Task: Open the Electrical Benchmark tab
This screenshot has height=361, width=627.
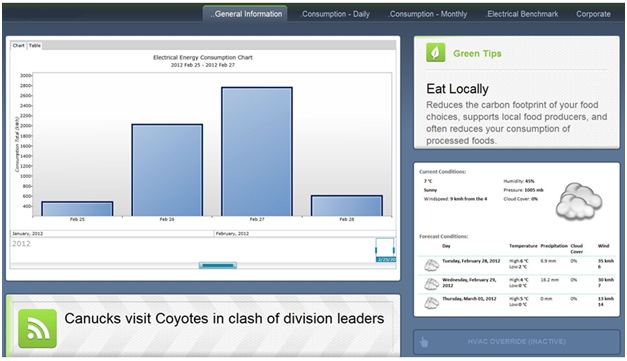Action: 522,14
